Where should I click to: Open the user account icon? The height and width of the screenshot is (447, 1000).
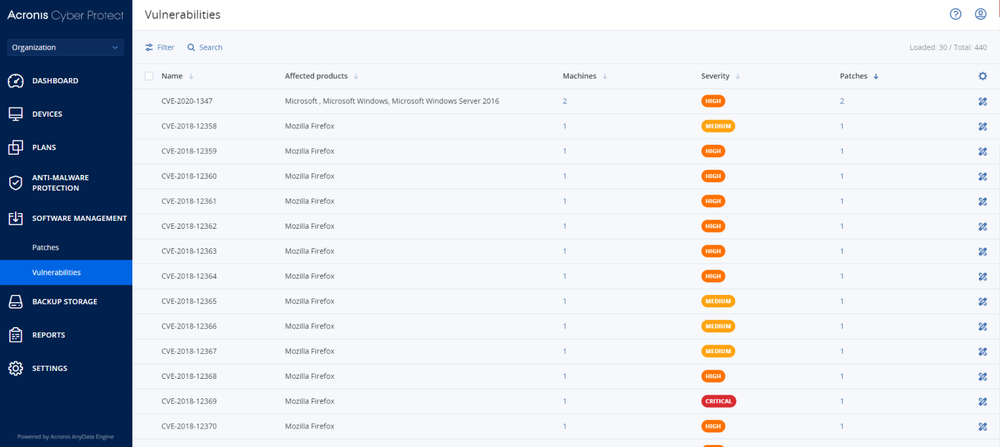point(981,14)
